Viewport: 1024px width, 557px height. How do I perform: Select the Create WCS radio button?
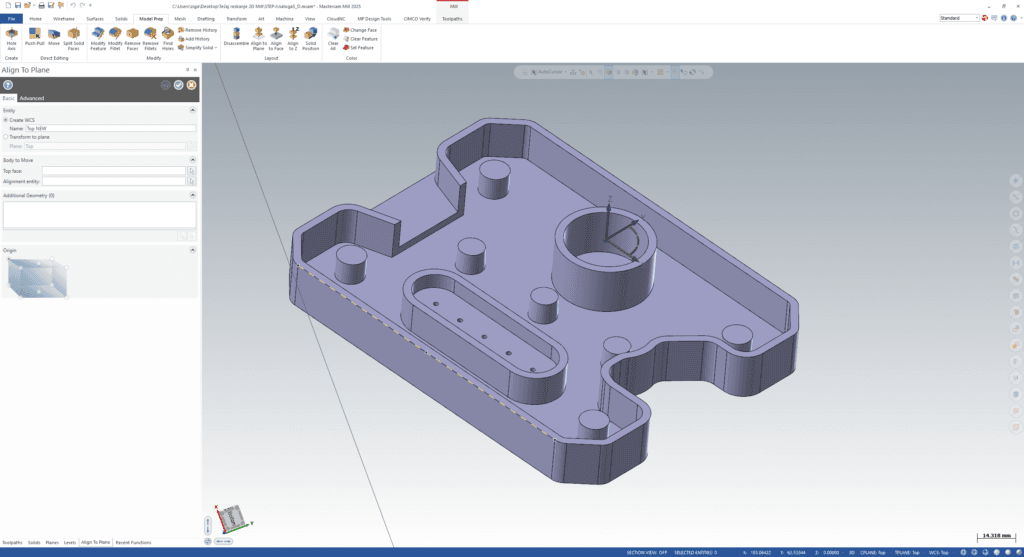click(x=5, y=119)
